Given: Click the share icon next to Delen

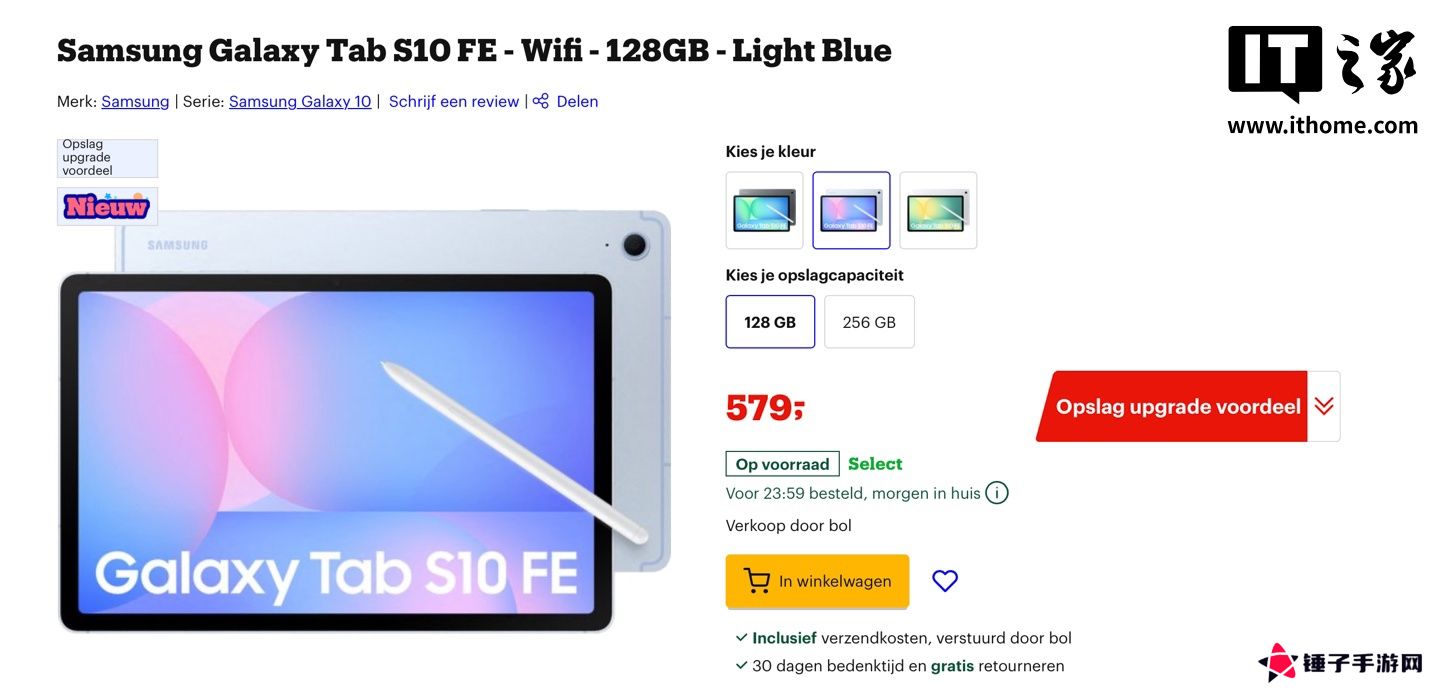Looking at the screenshot, I should pos(541,101).
